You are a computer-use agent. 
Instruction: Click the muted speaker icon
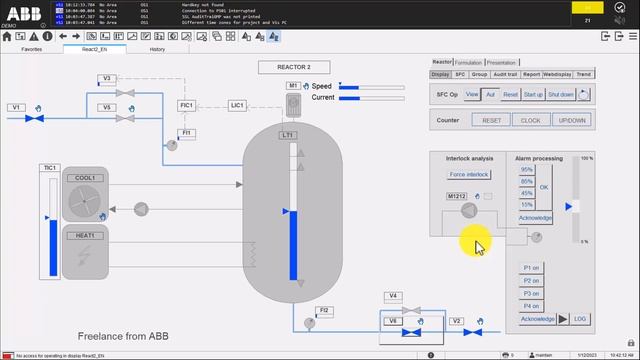[620, 20]
